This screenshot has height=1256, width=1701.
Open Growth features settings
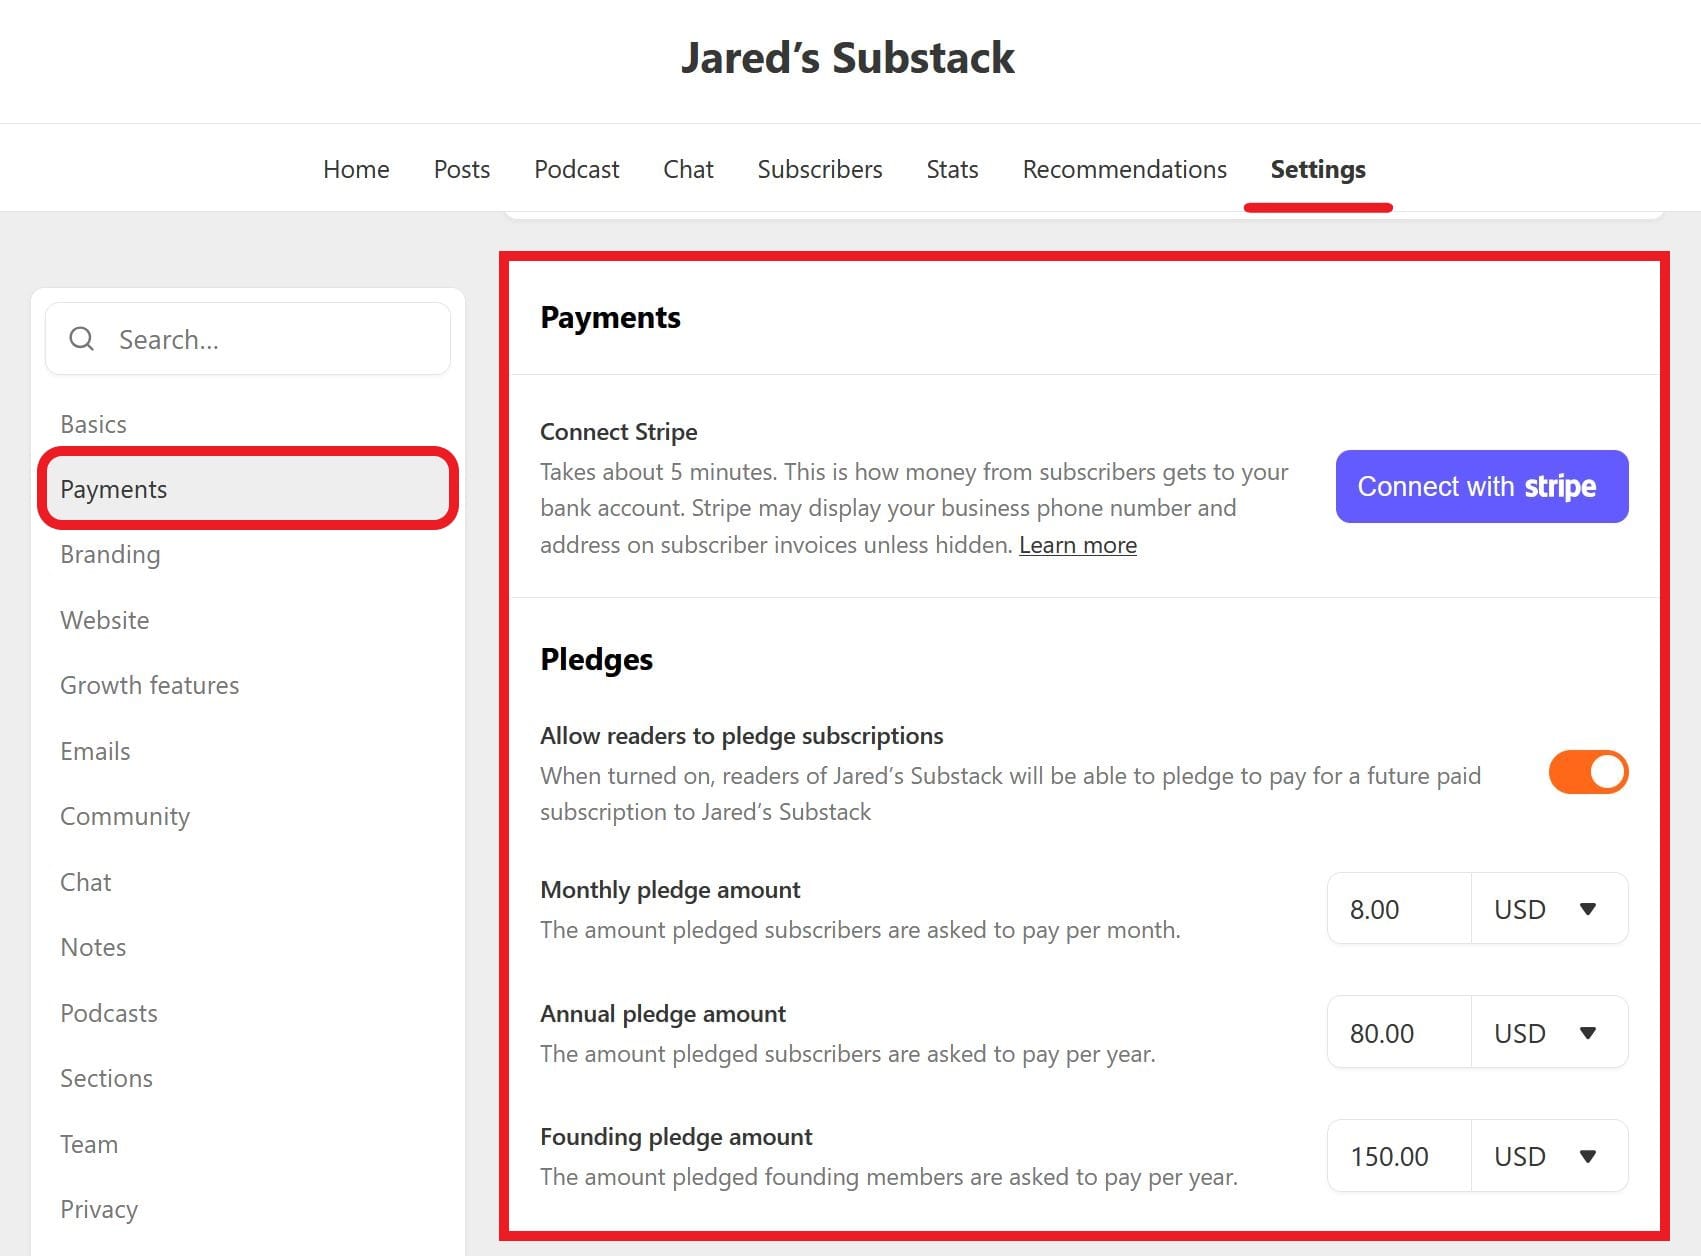coord(150,685)
